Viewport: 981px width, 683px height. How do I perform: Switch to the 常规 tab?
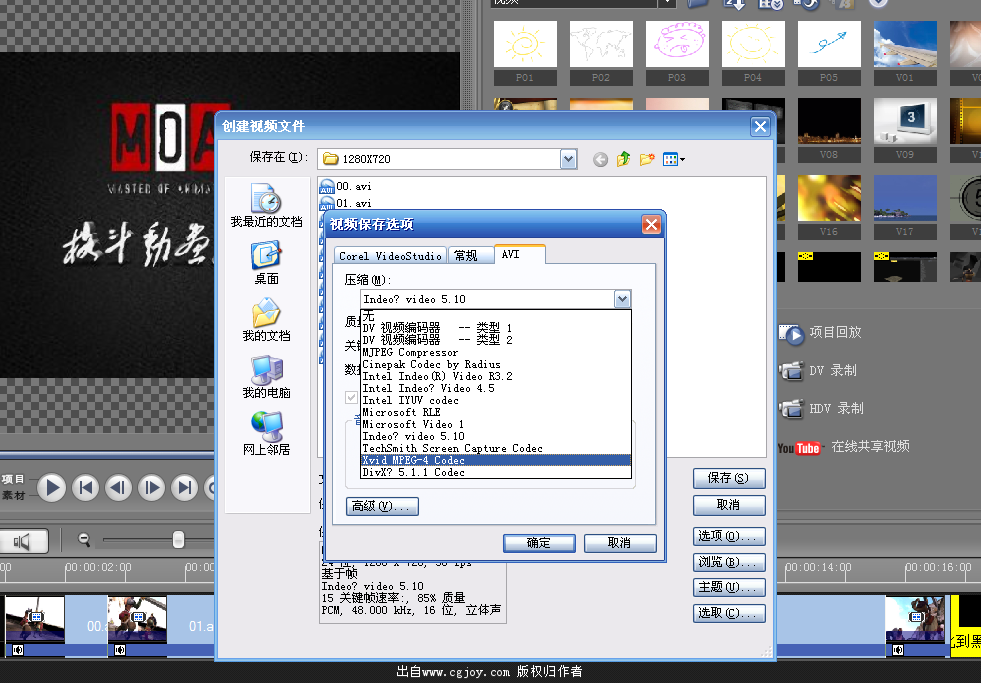(x=470, y=256)
